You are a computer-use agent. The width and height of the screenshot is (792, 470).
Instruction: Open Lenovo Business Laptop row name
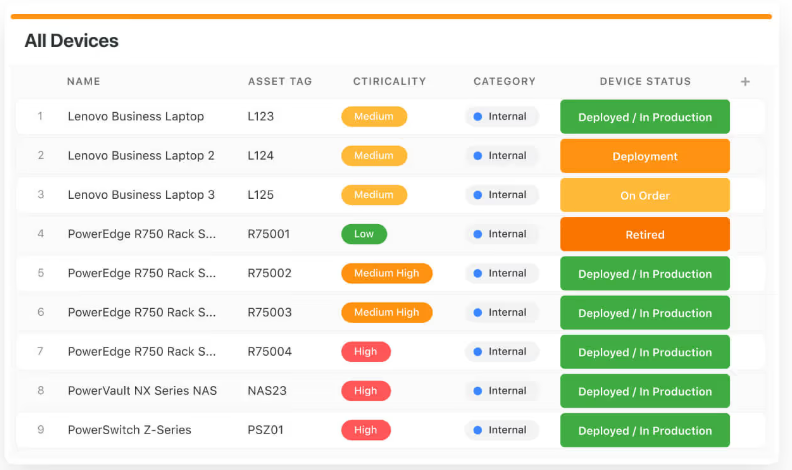[136, 117]
